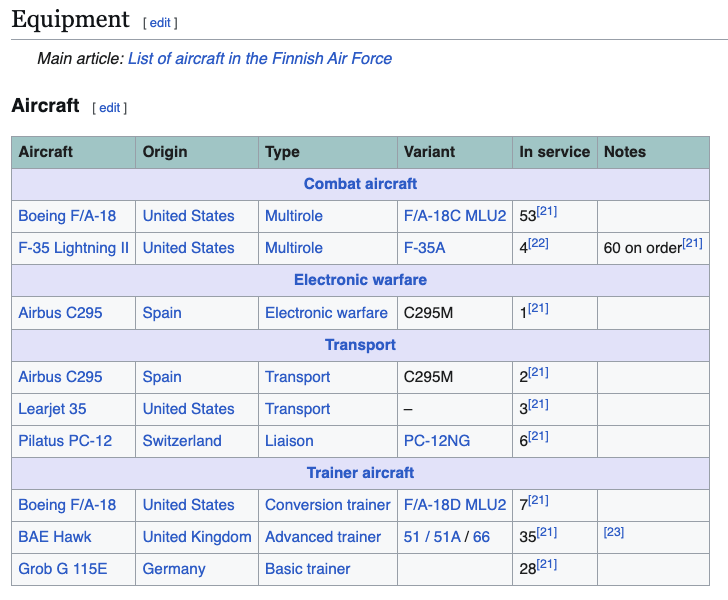Open Electronic warfare section heading link

pos(360,280)
